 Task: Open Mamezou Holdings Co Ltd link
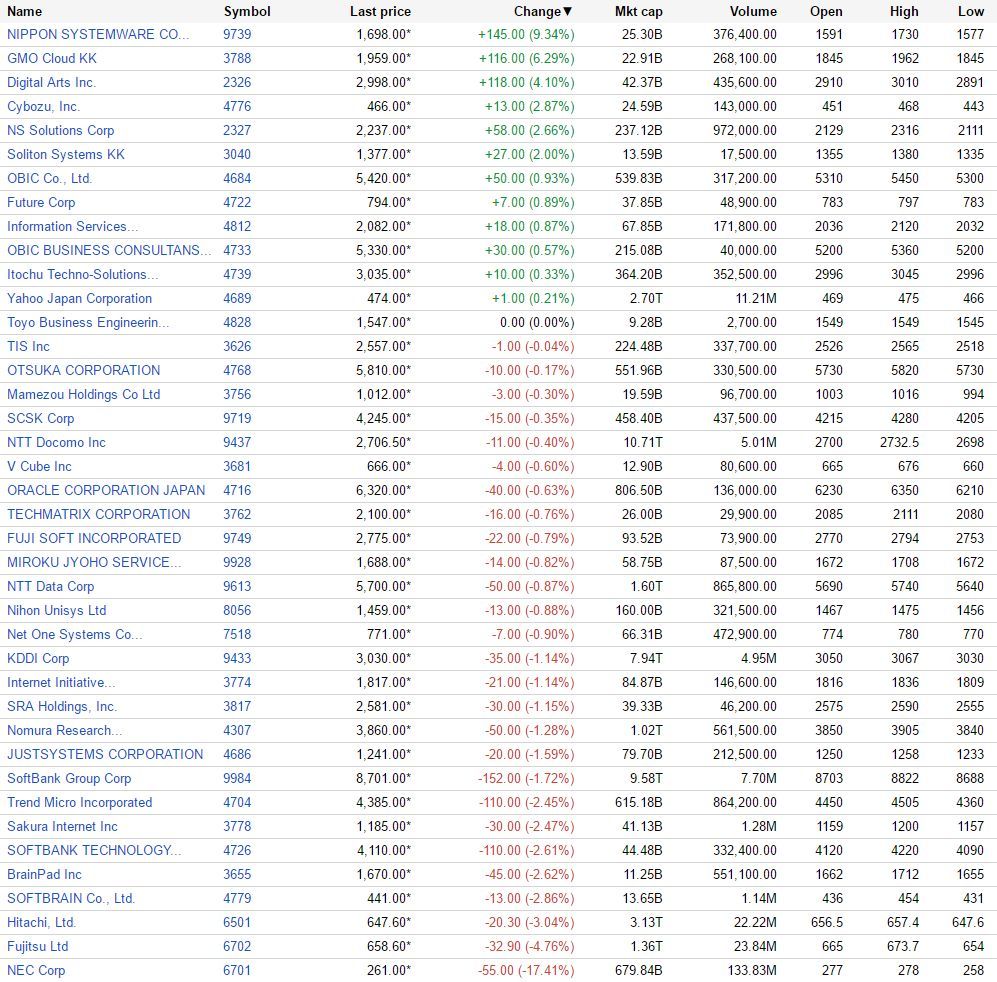[x=84, y=394]
